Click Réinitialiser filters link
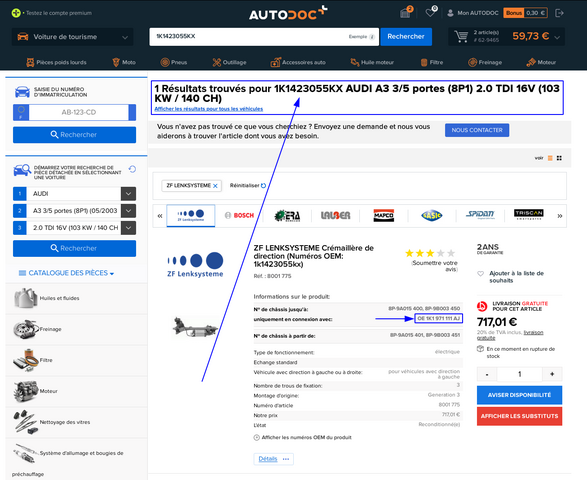The height and width of the screenshot is (480, 587). pyautogui.click(x=248, y=185)
